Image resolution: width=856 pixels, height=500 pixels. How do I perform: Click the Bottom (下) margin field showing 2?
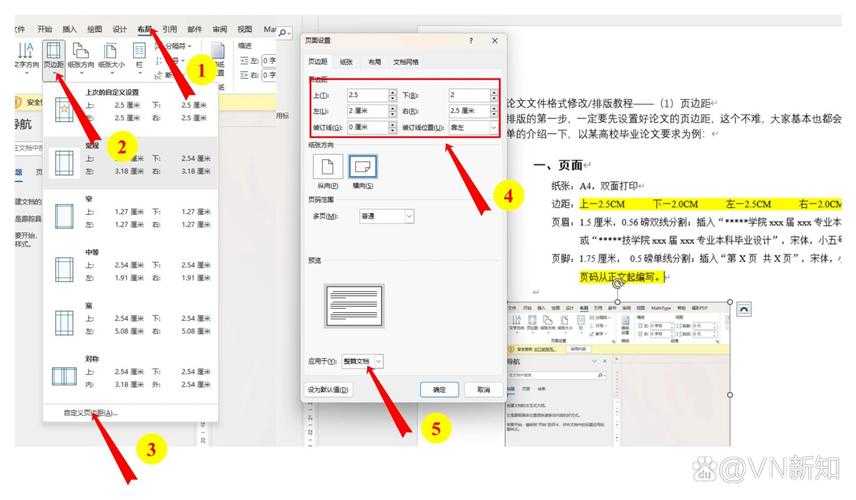coord(469,95)
